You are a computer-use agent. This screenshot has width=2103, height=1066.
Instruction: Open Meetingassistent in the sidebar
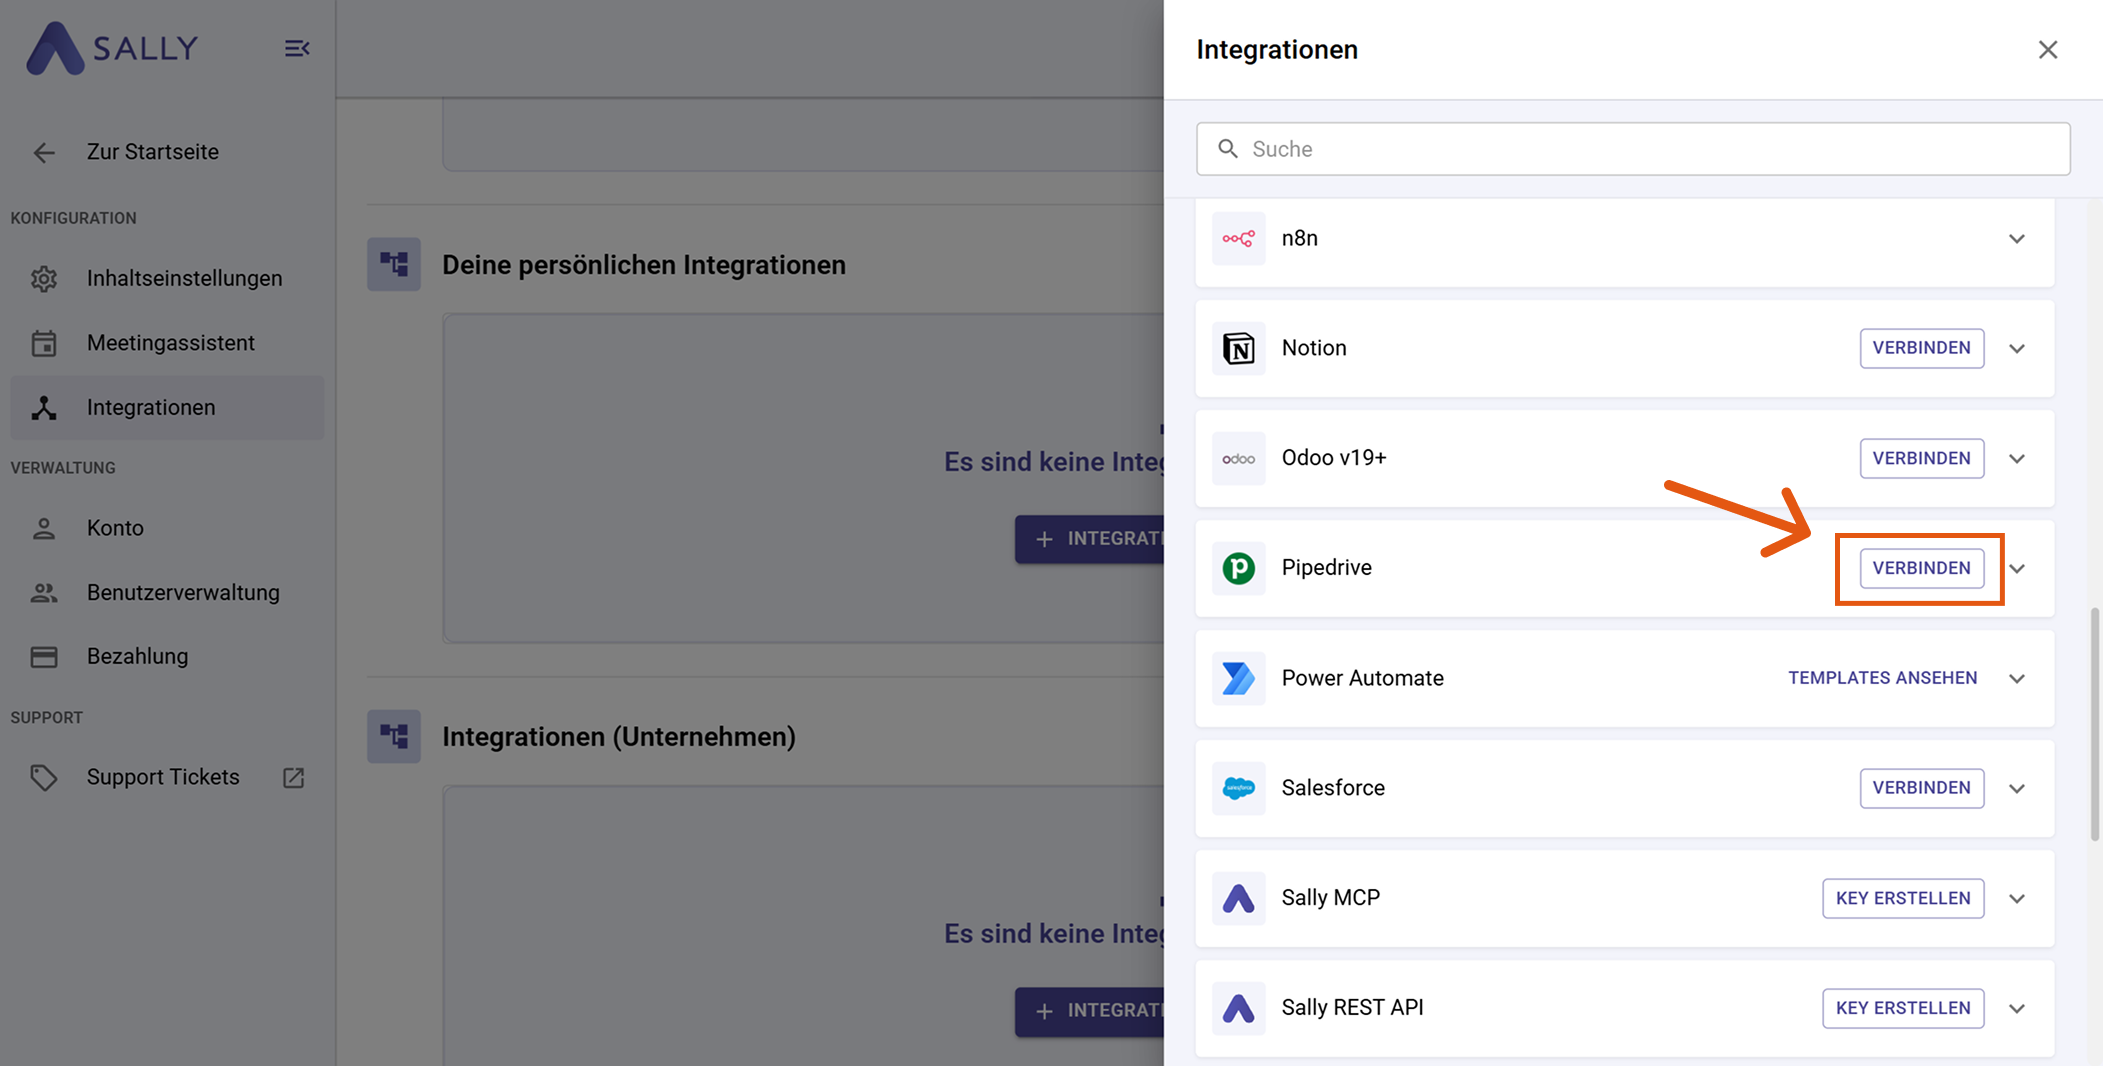[167, 343]
